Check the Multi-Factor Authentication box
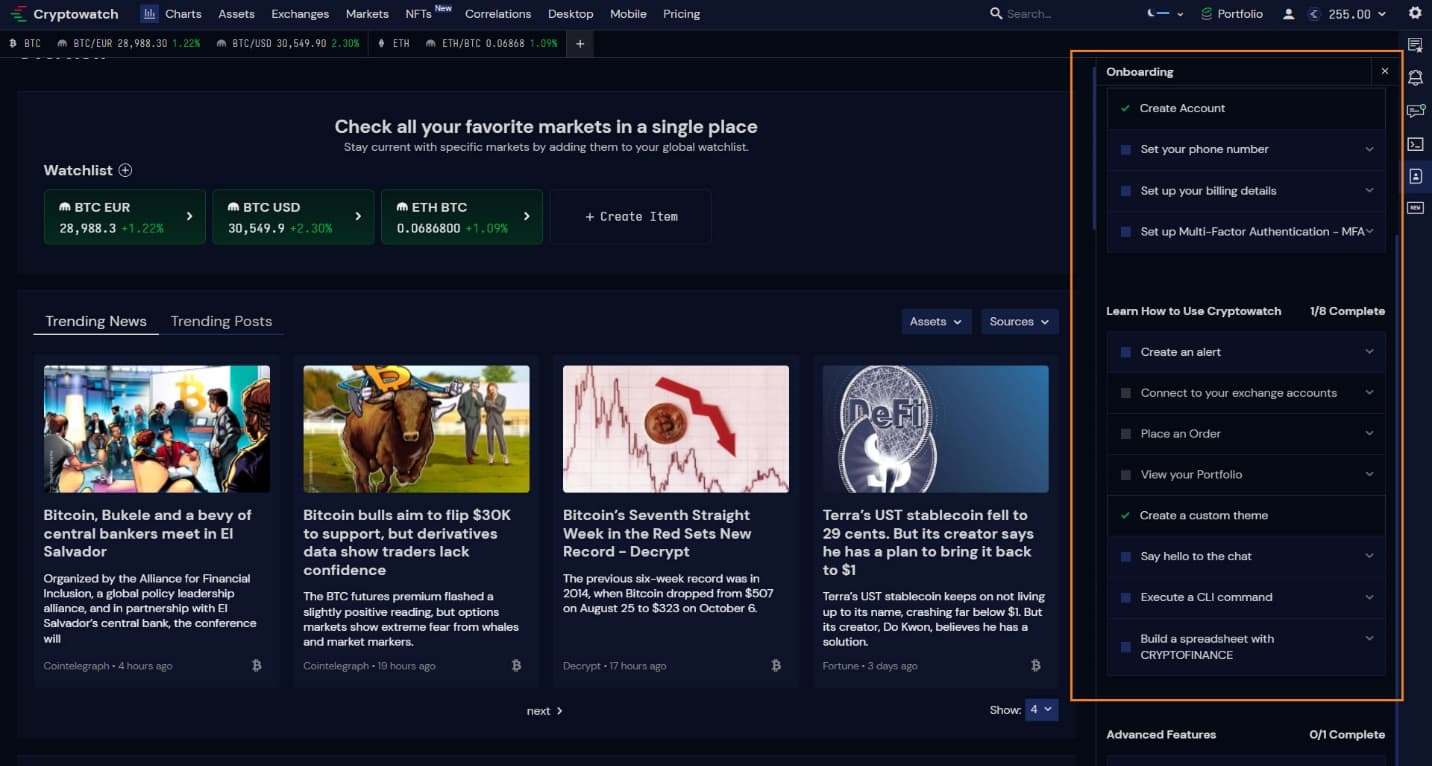The height and width of the screenshot is (766, 1432). coord(1126,232)
